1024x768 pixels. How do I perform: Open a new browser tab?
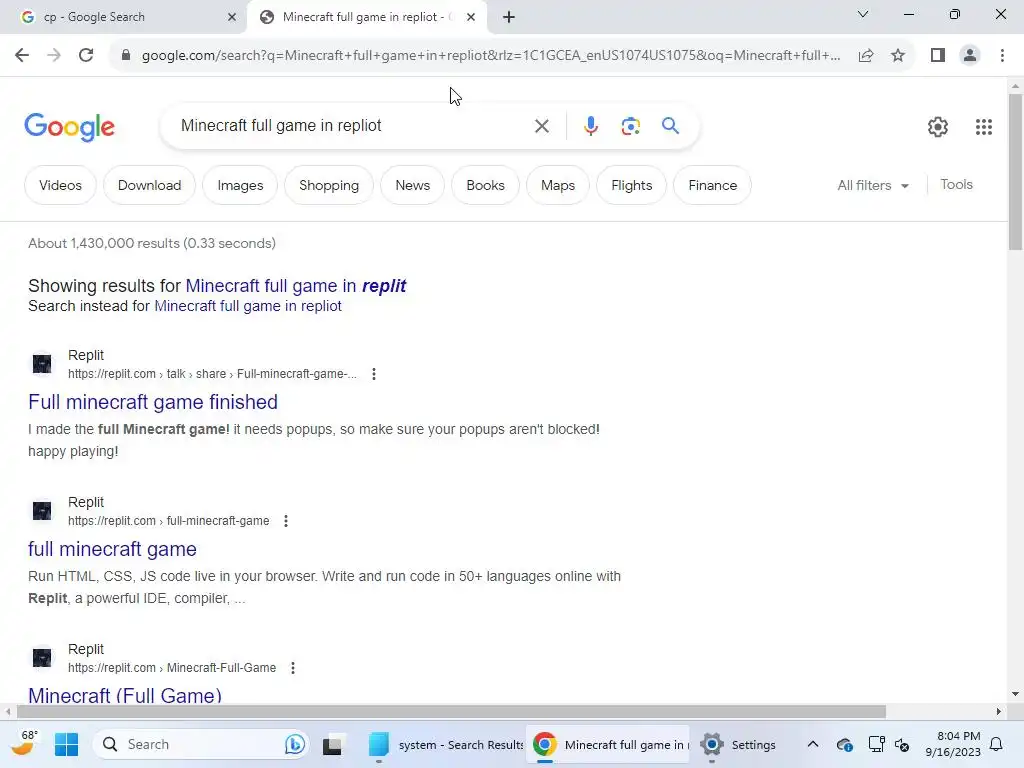(x=509, y=17)
